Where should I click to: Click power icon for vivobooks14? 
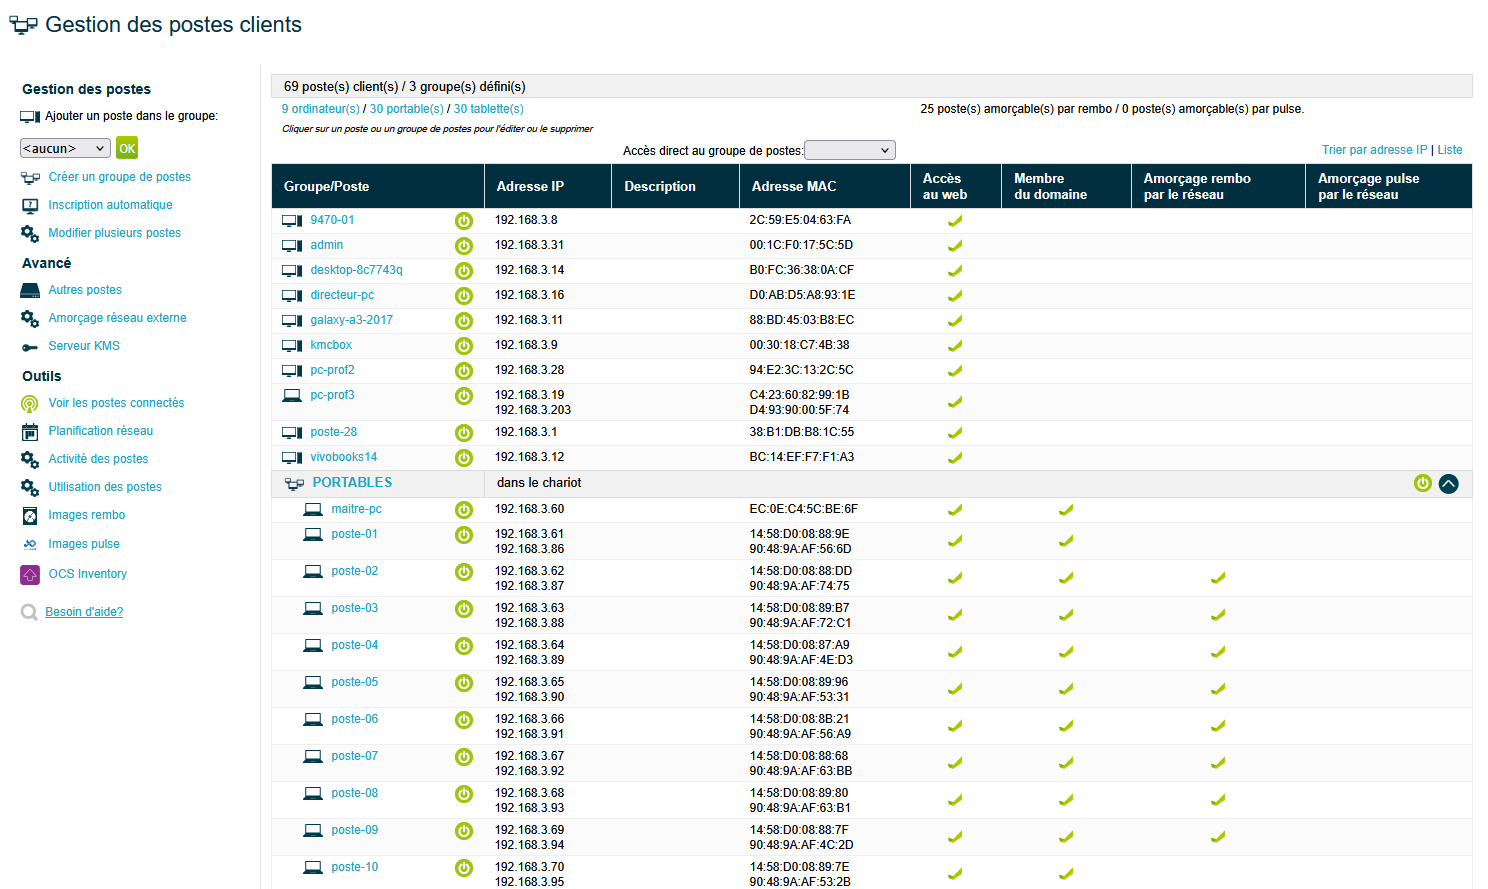(464, 458)
